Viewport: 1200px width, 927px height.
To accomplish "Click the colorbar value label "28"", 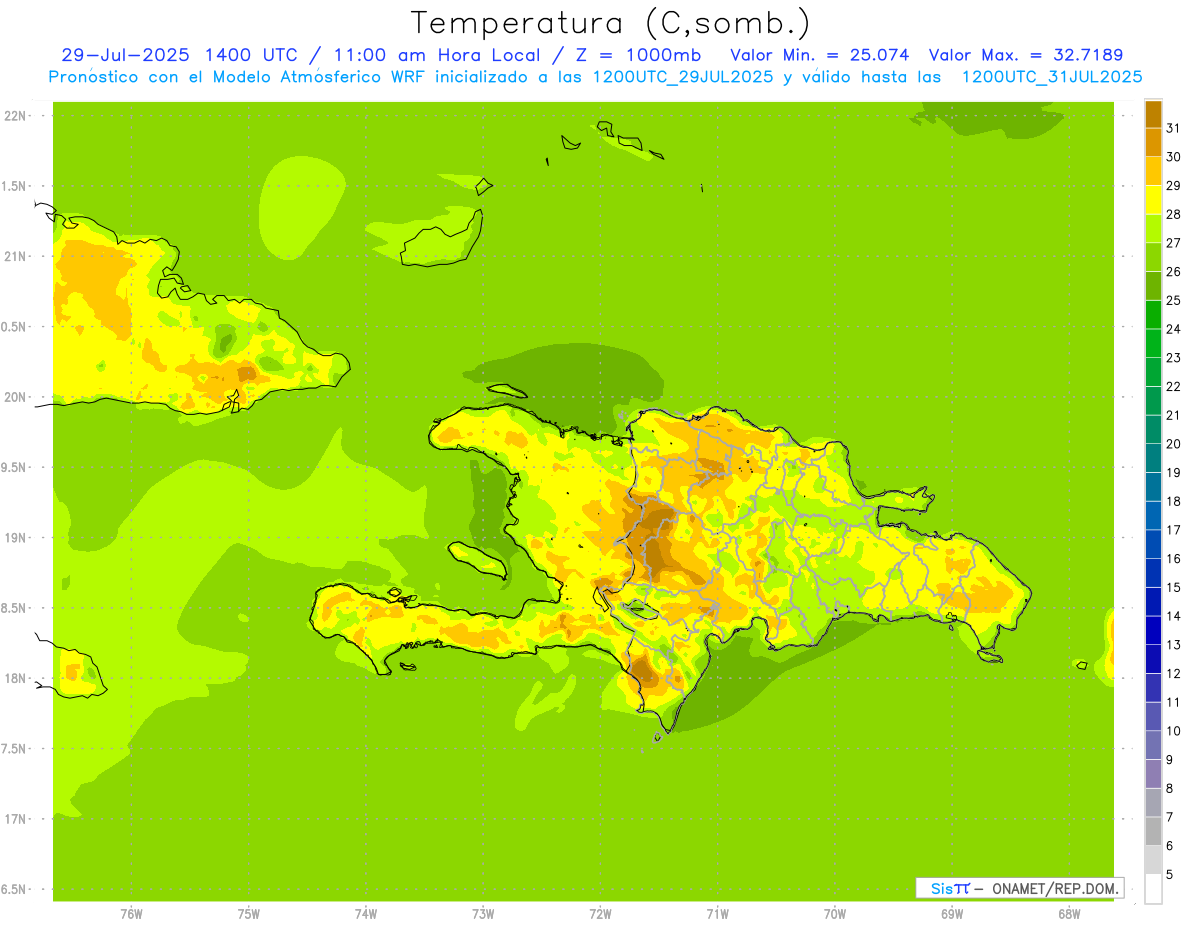I will [1173, 214].
